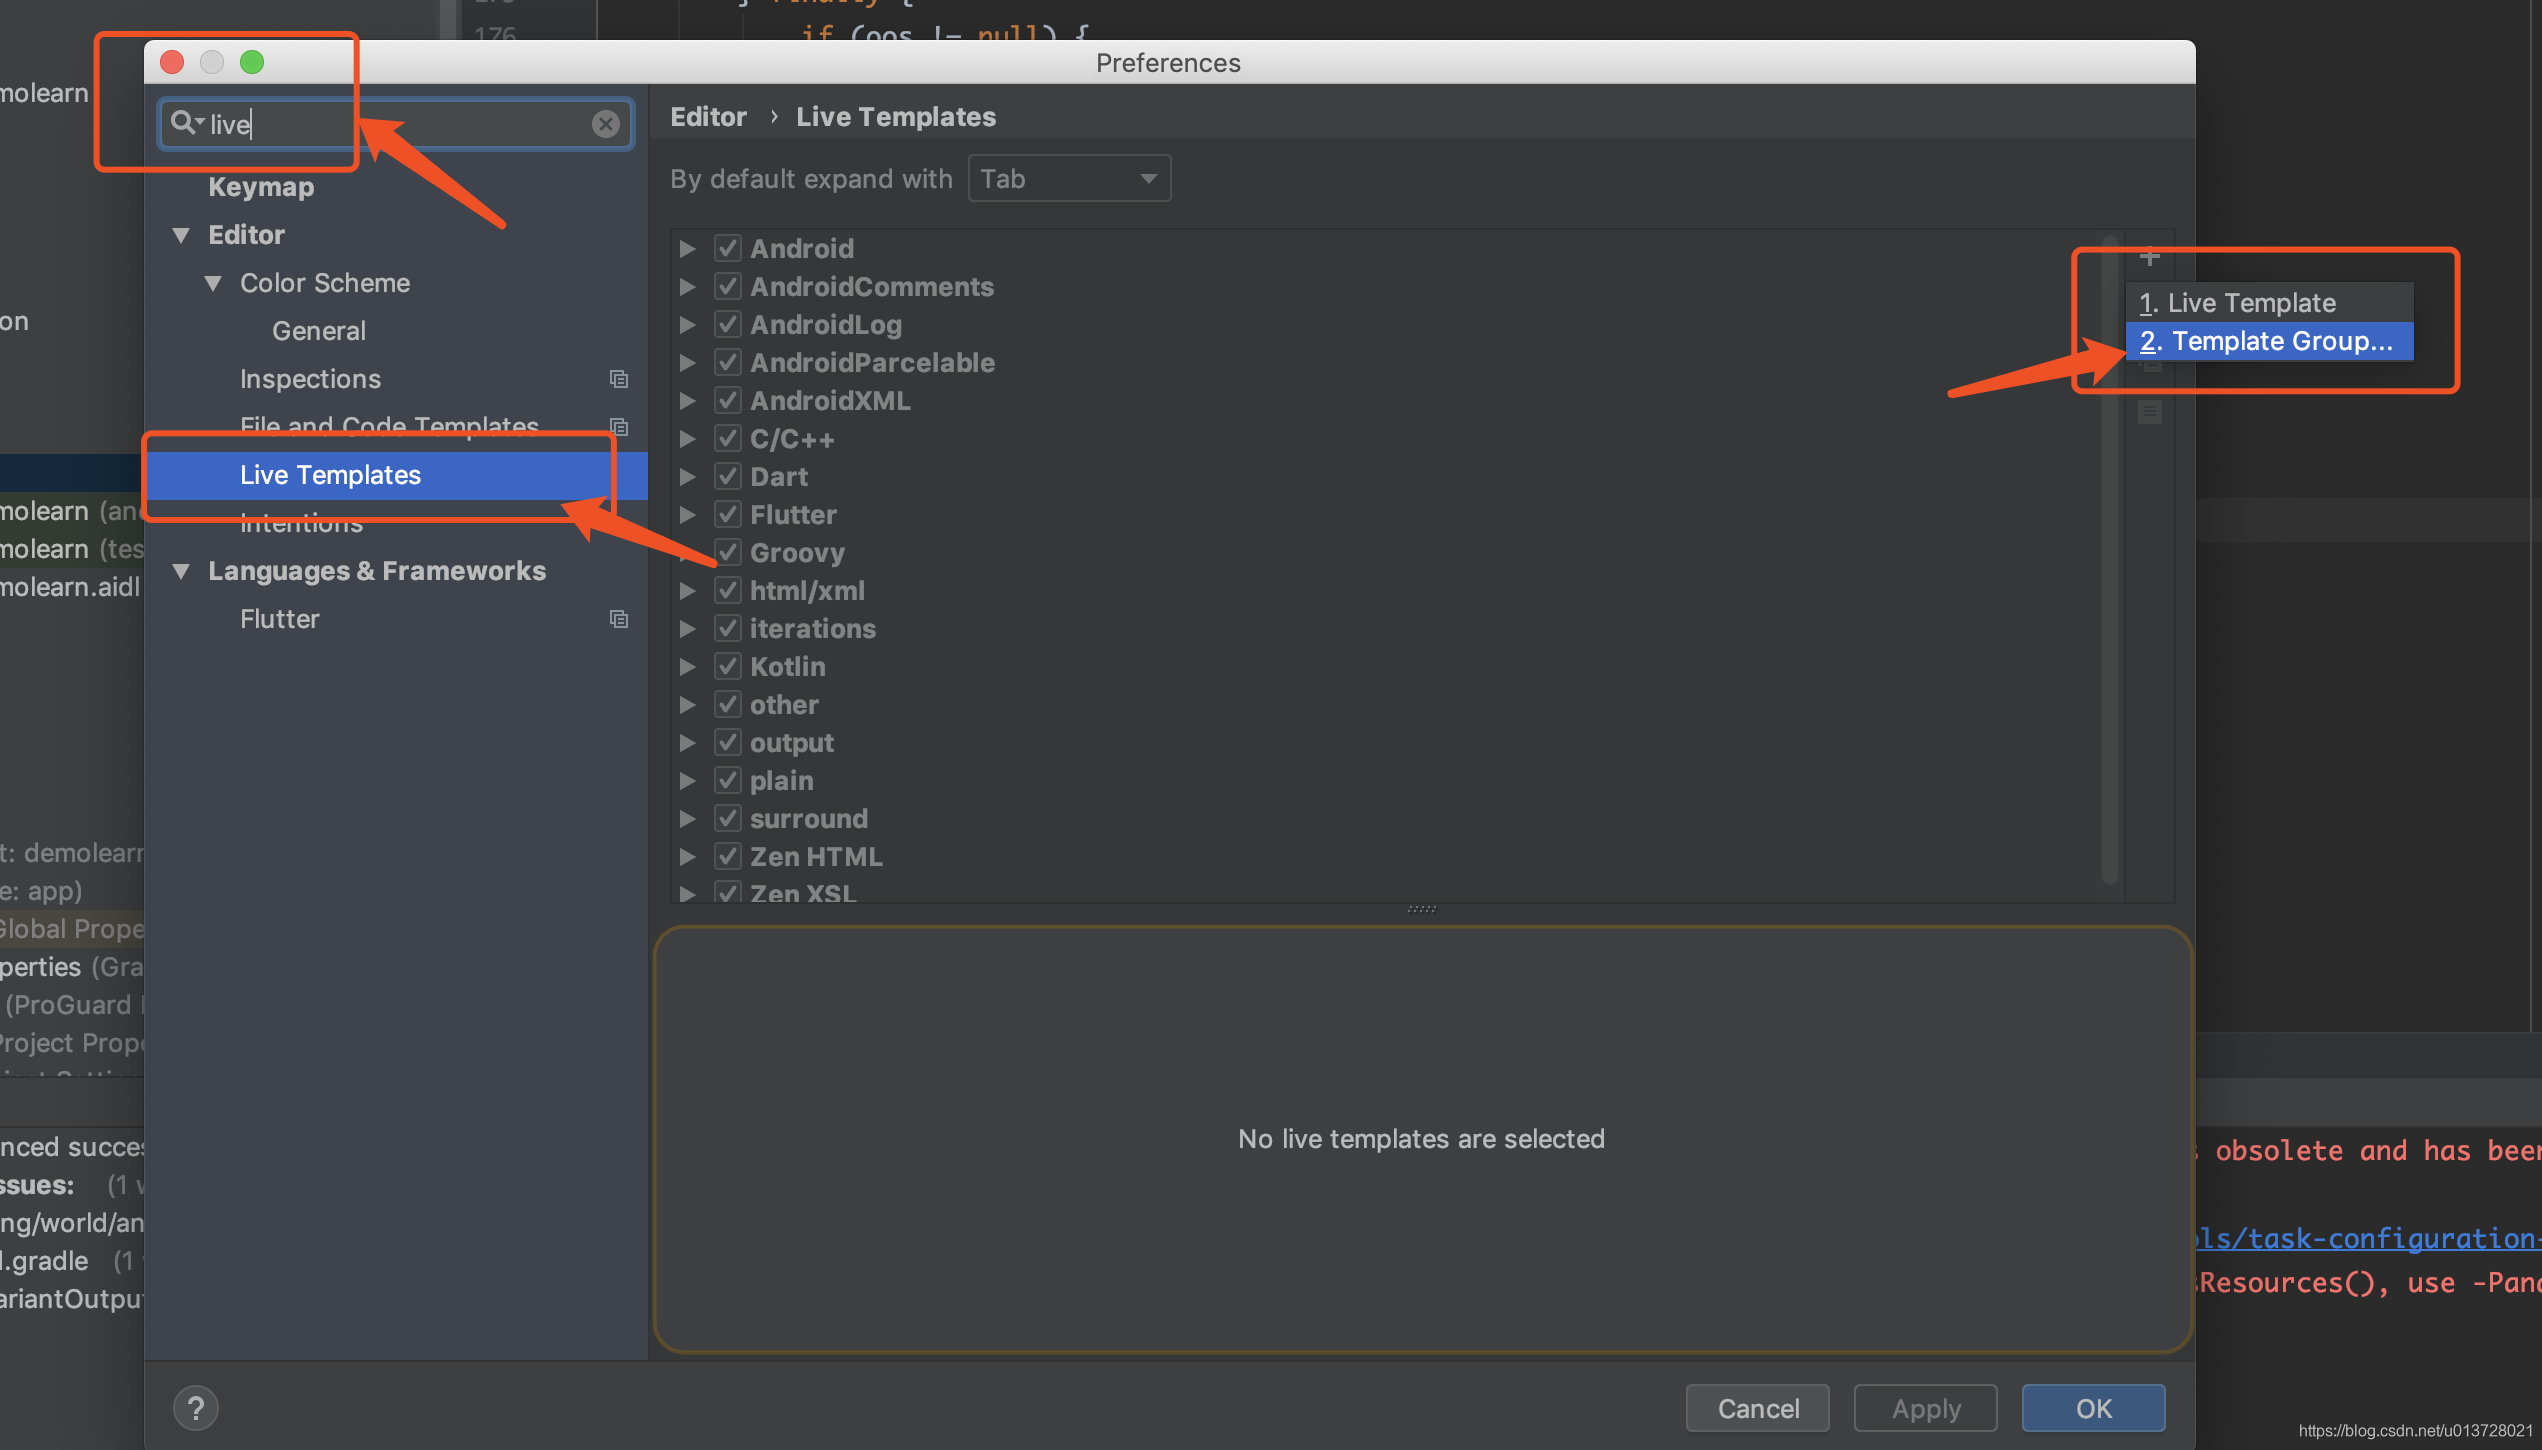Viewport: 2542px width, 1450px height.
Task: Toggle the Android group checkbox
Action: [728, 248]
